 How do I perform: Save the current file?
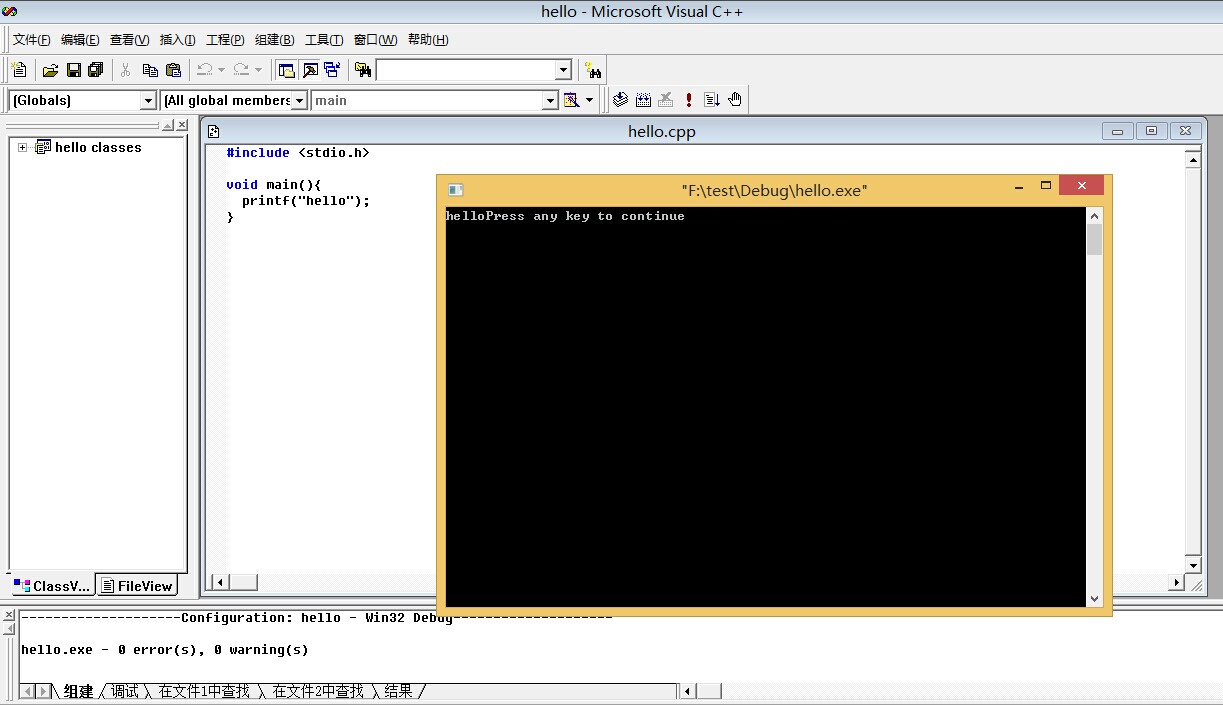click(73, 70)
